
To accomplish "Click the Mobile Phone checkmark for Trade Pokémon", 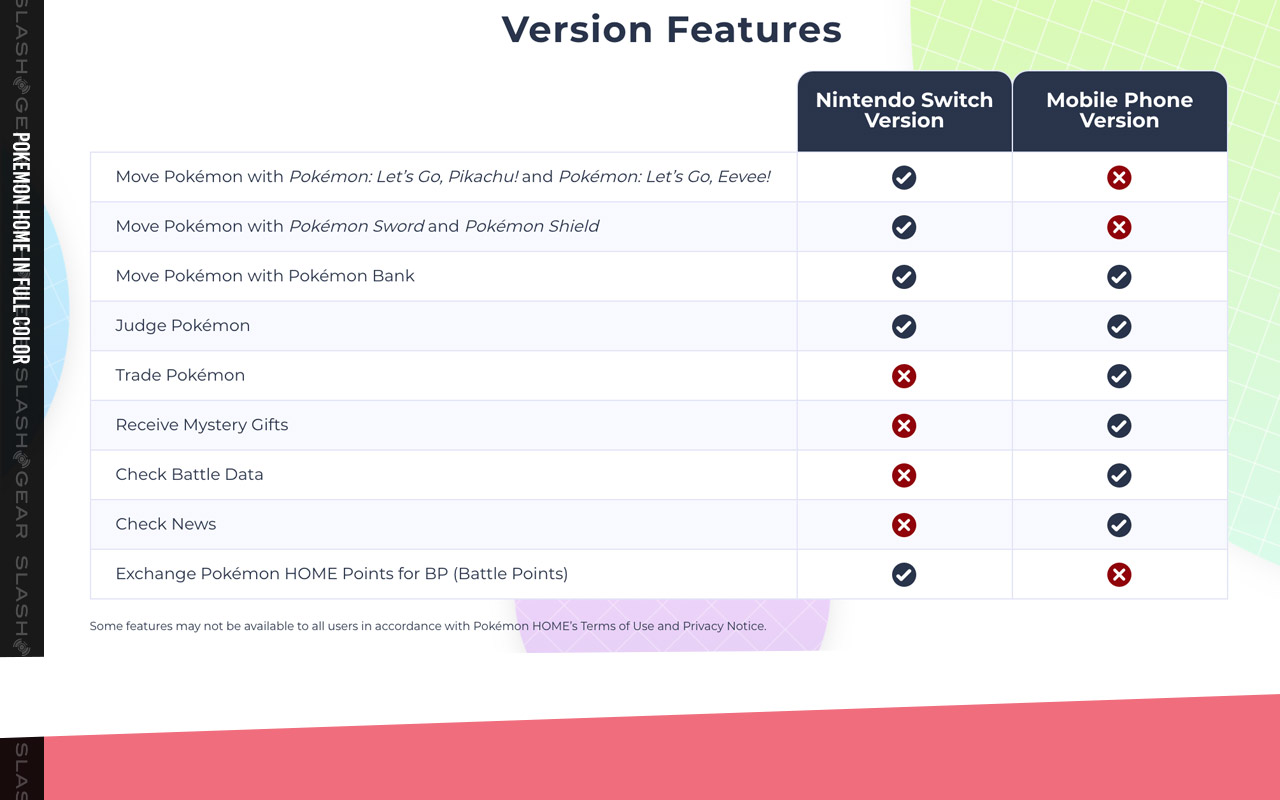I will (x=1119, y=376).
